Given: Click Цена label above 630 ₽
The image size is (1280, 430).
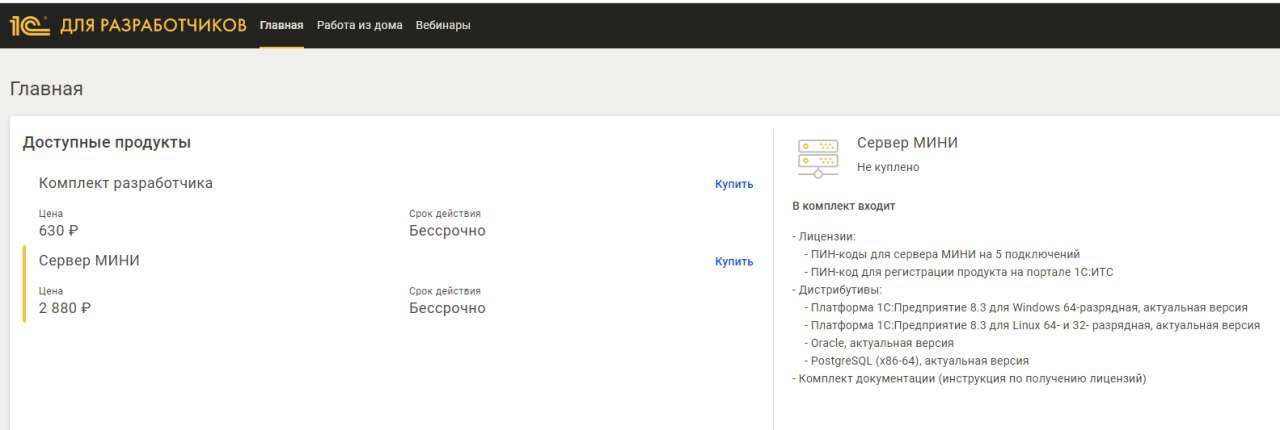Looking at the screenshot, I should (51, 214).
